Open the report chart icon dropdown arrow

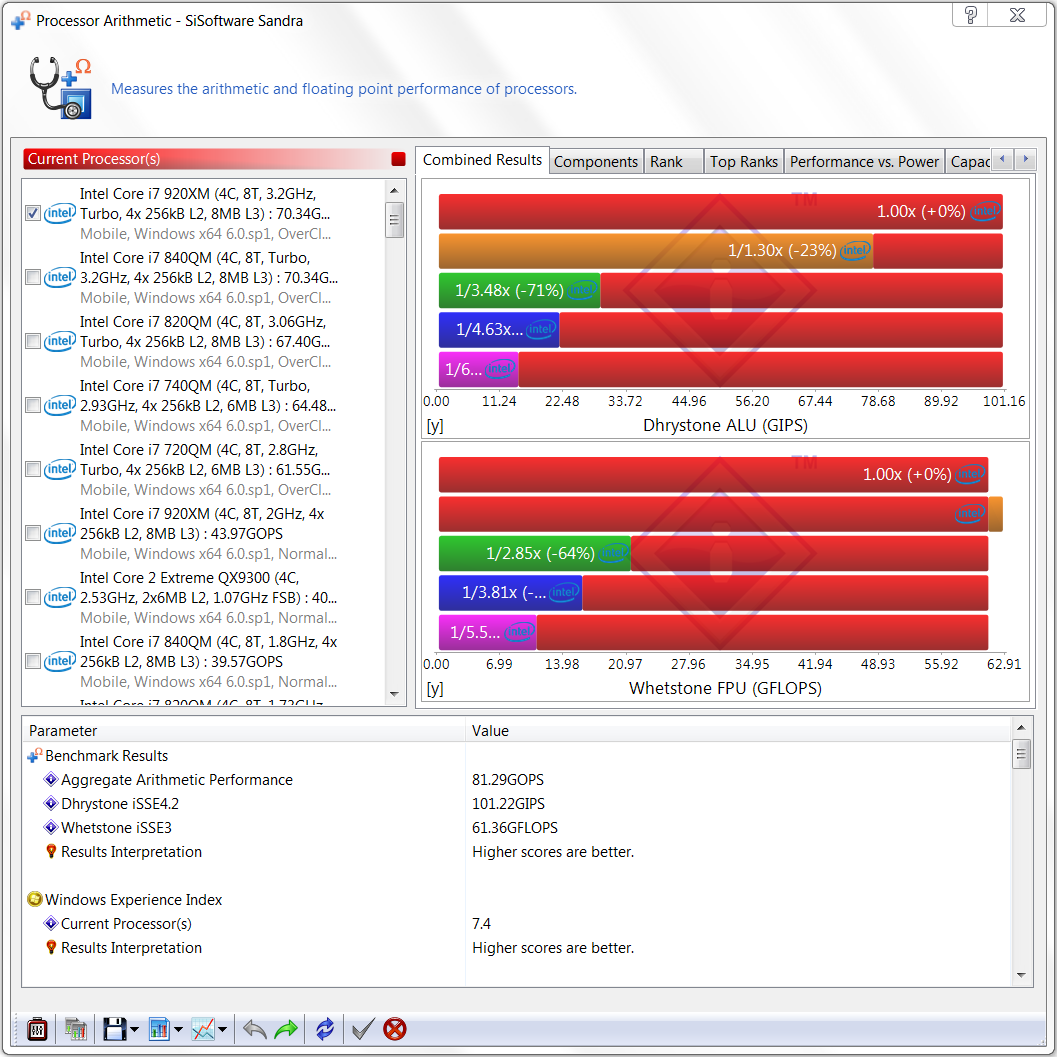(x=178, y=1029)
